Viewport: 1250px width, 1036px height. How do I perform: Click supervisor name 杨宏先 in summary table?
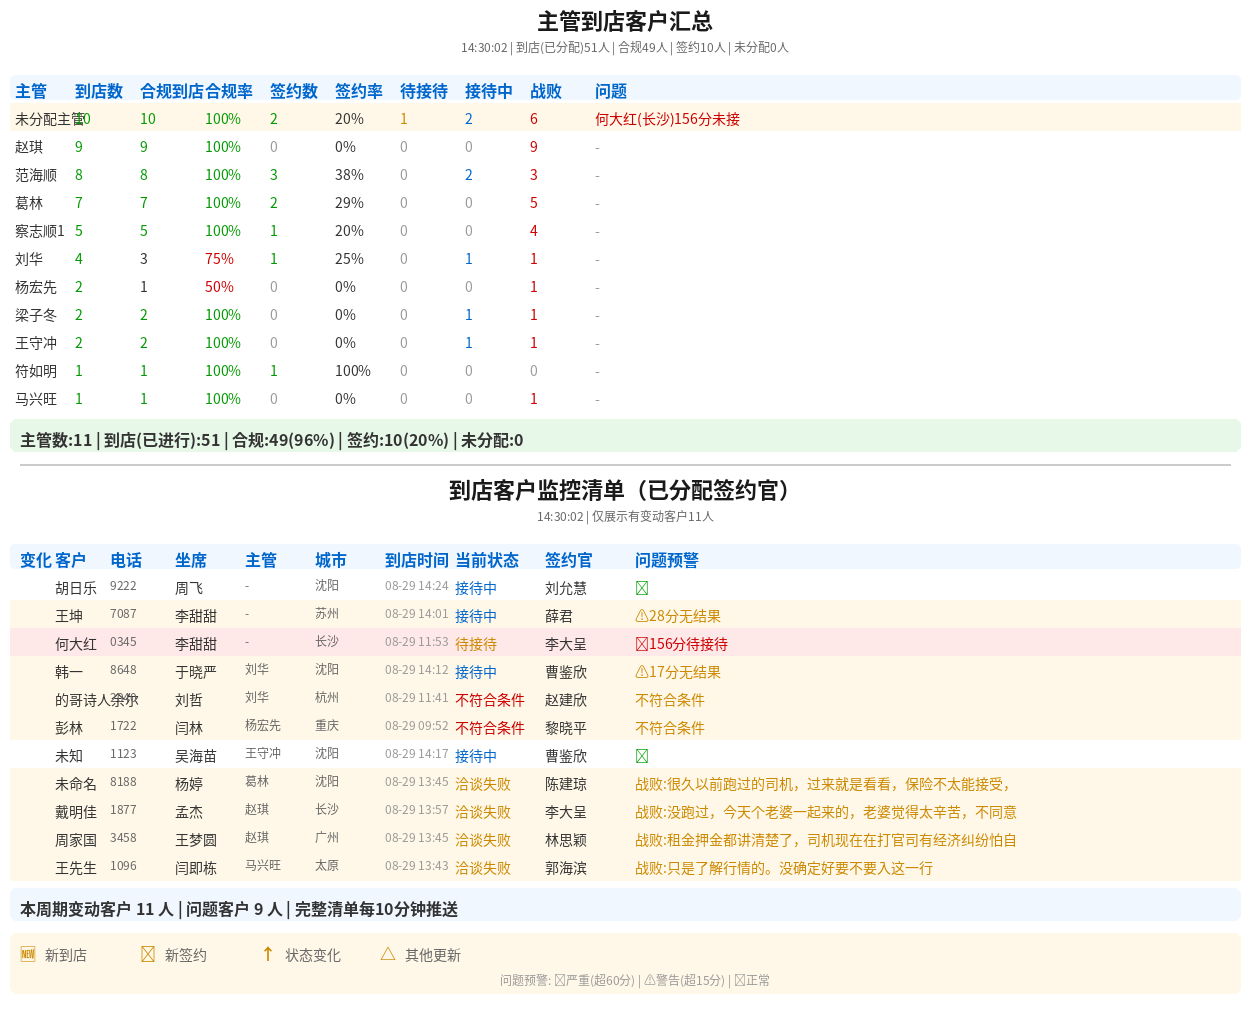pyautogui.click(x=36, y=287)
